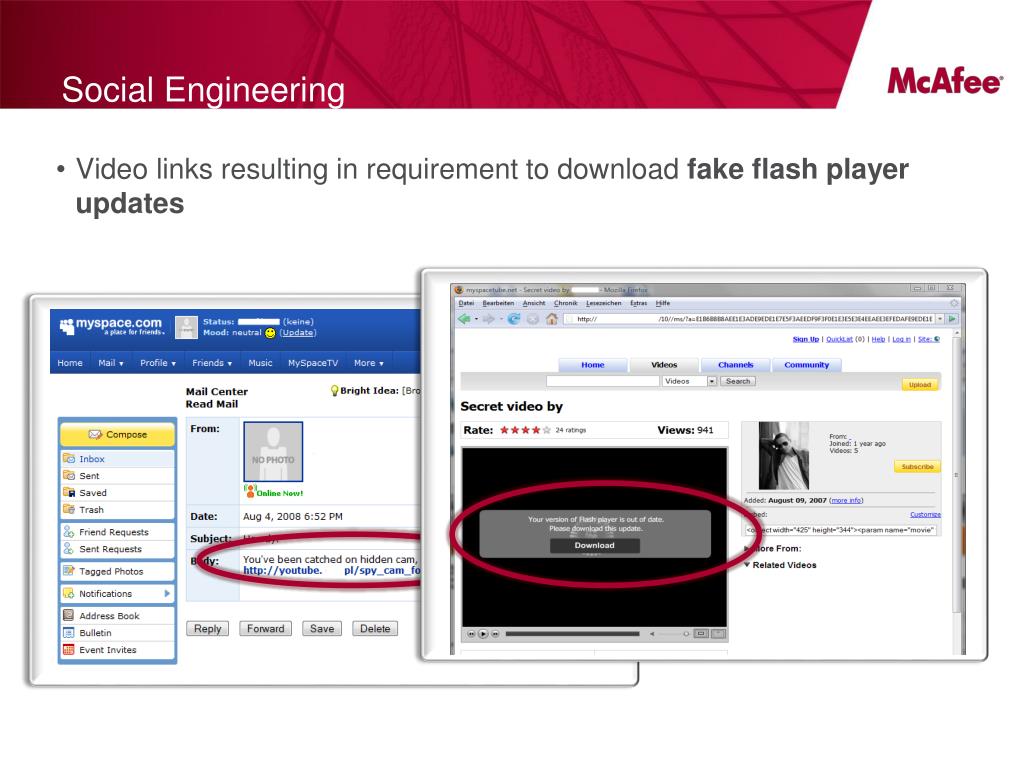Open the Mail dropdown in MySpace nav bar

click(110, 363)
